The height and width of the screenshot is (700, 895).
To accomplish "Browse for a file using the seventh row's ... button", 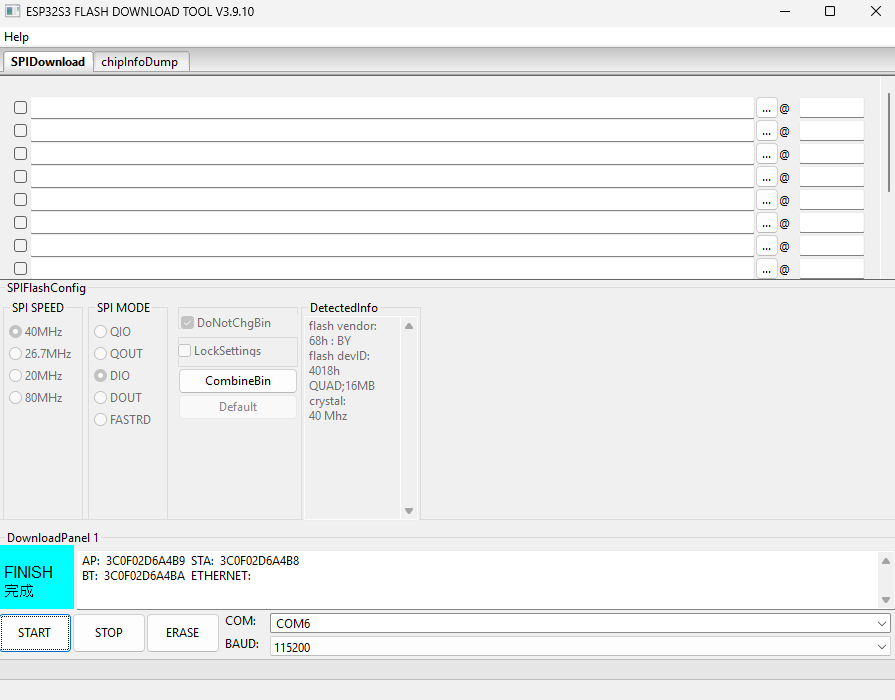I will [x=767, y=246].
